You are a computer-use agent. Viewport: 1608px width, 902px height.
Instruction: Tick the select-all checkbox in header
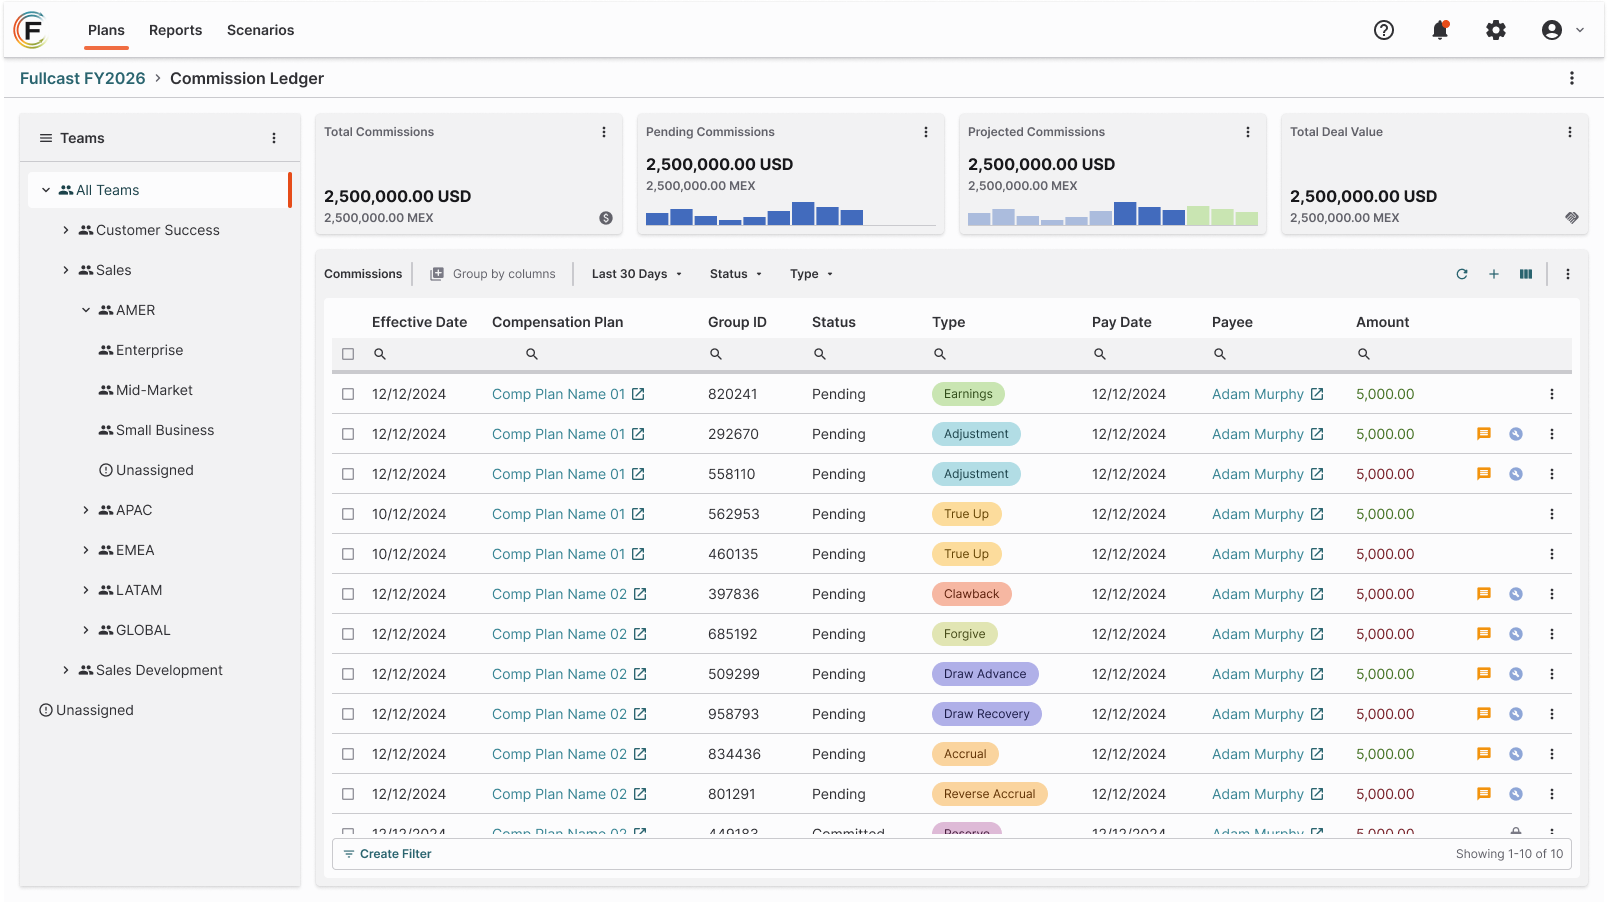(348, 354)
